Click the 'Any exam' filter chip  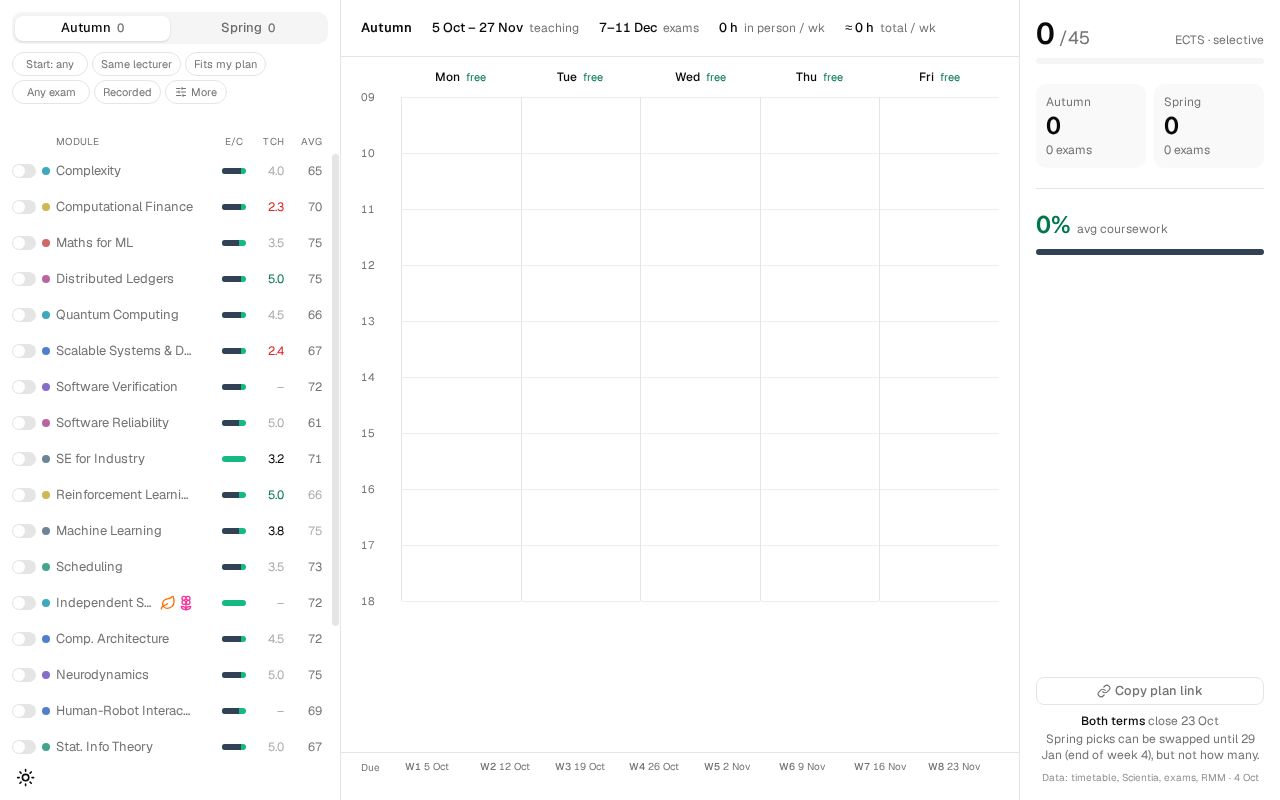[x=51, y=92]
